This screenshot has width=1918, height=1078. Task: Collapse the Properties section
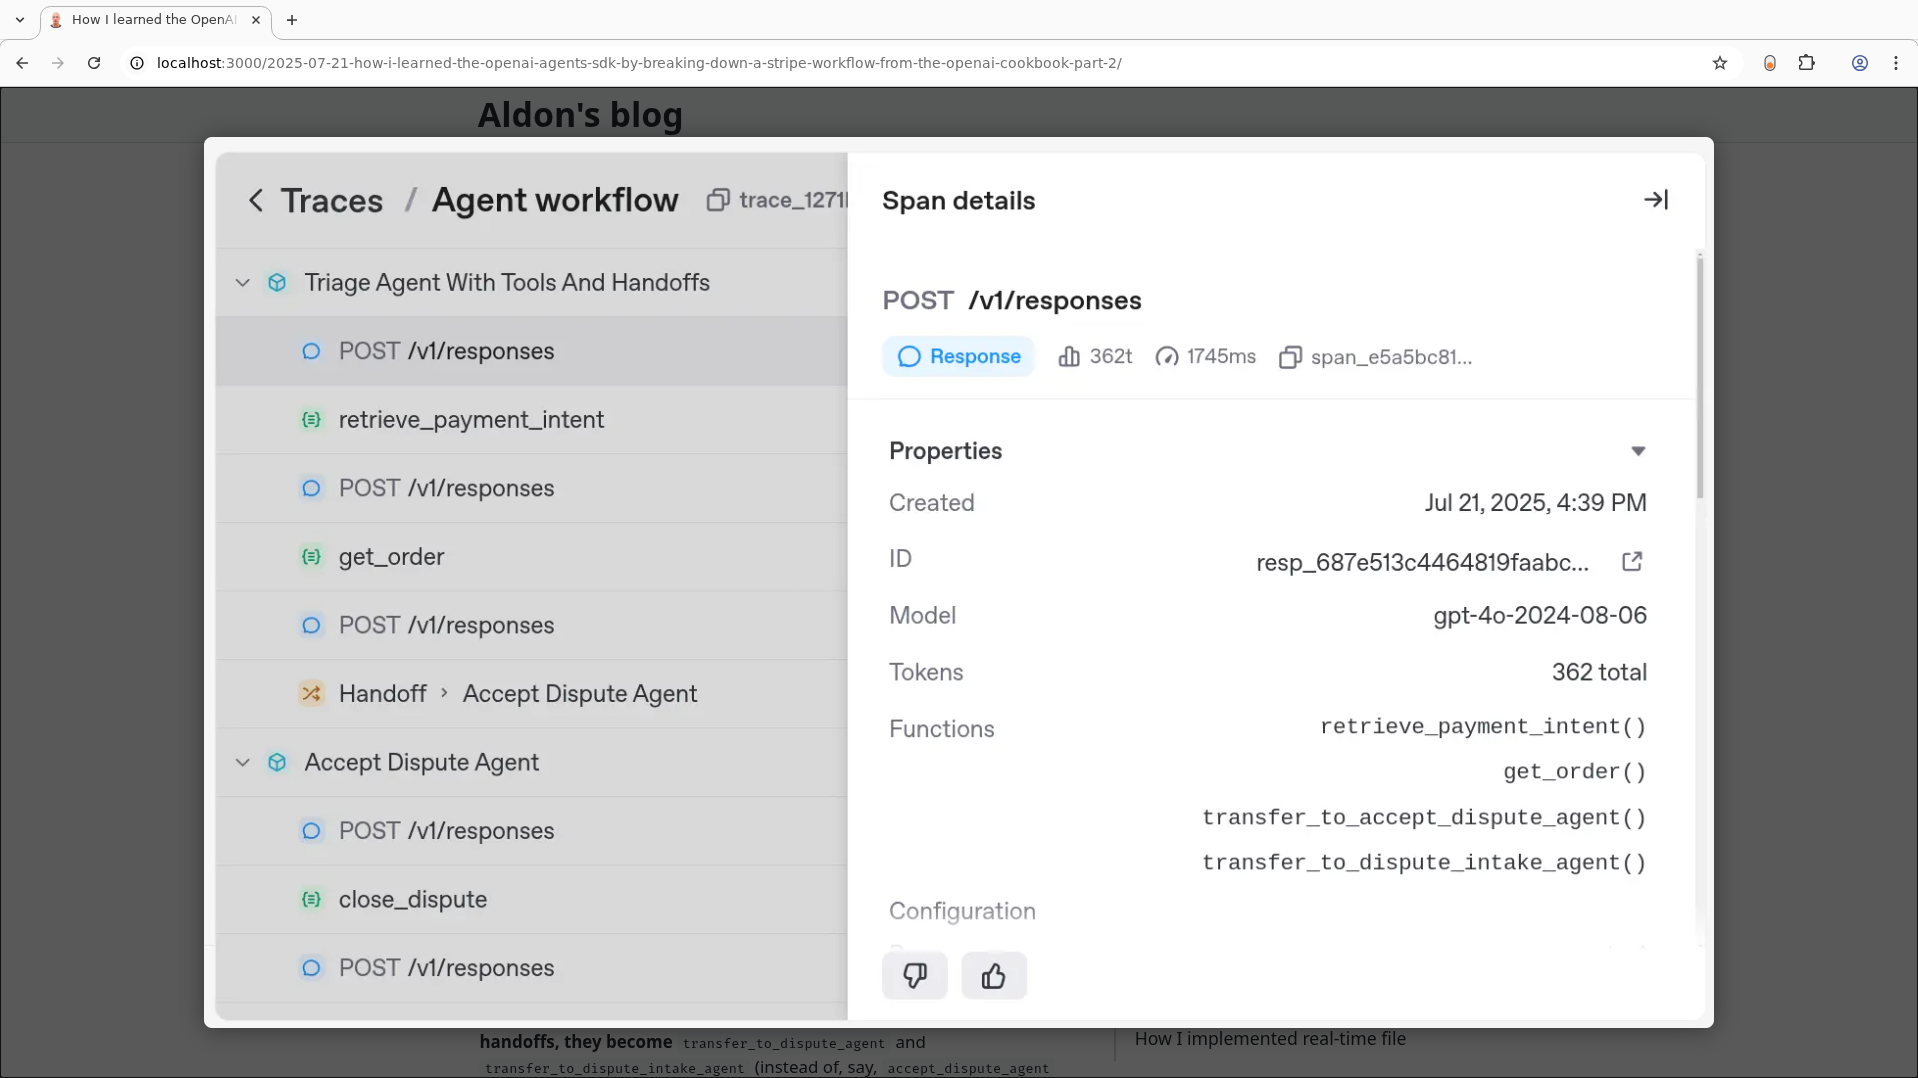point(1638,451)
